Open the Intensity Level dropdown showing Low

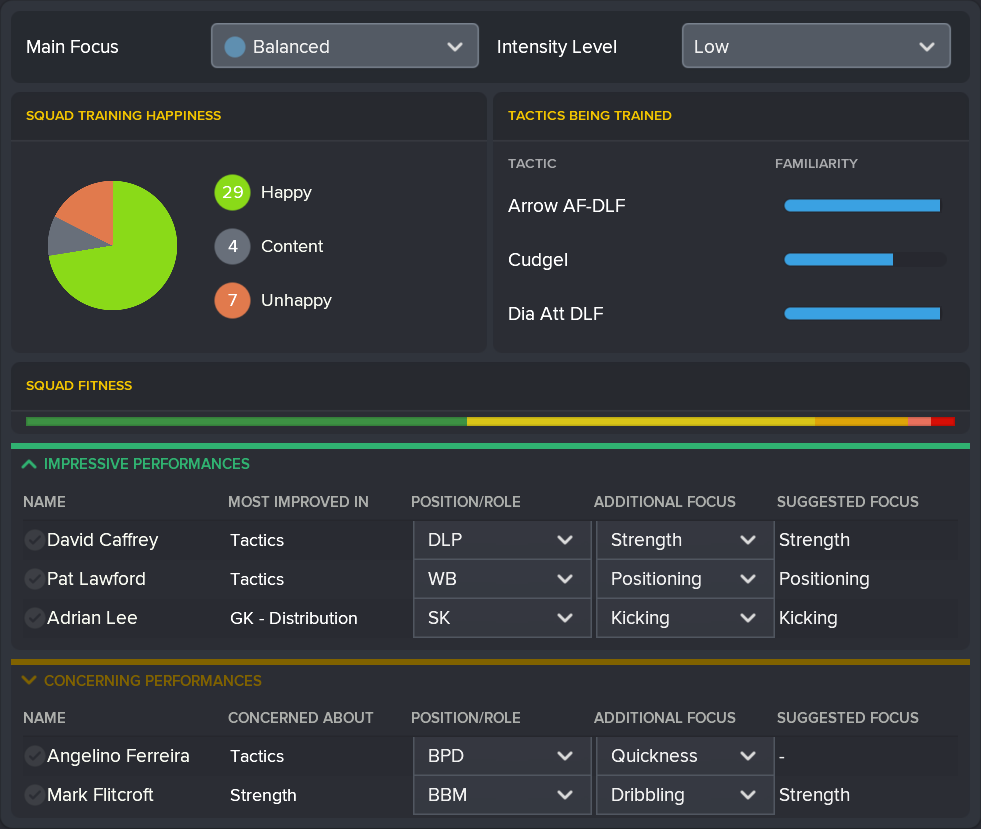tap(815, 45)
